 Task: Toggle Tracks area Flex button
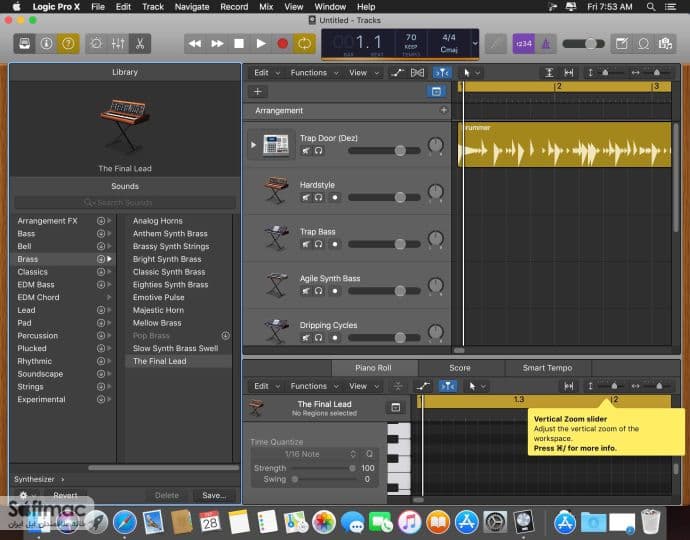coord(417,73)
